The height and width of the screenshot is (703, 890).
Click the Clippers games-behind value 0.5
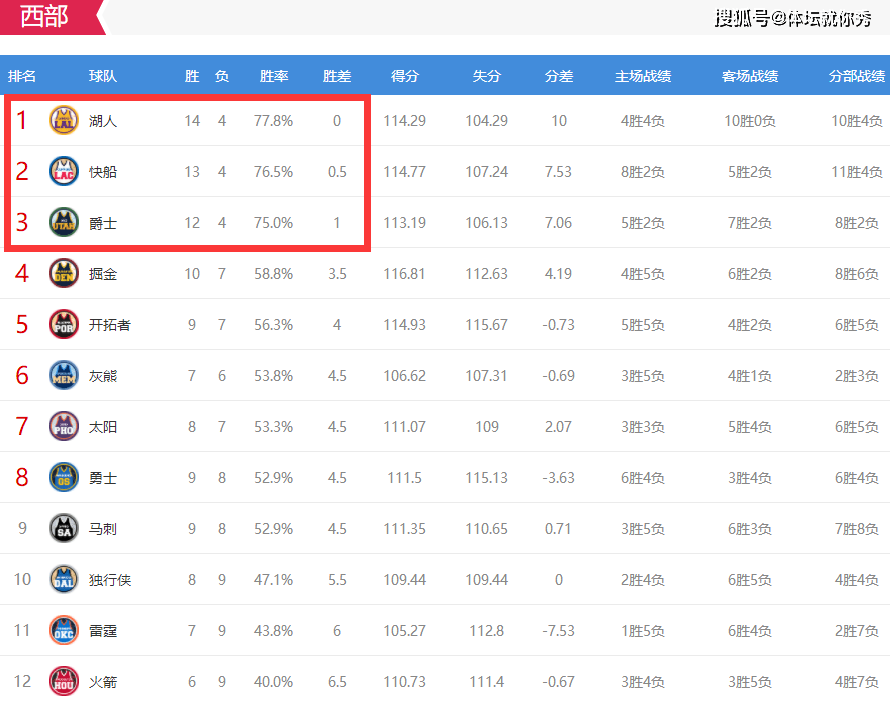pos(337,172)
